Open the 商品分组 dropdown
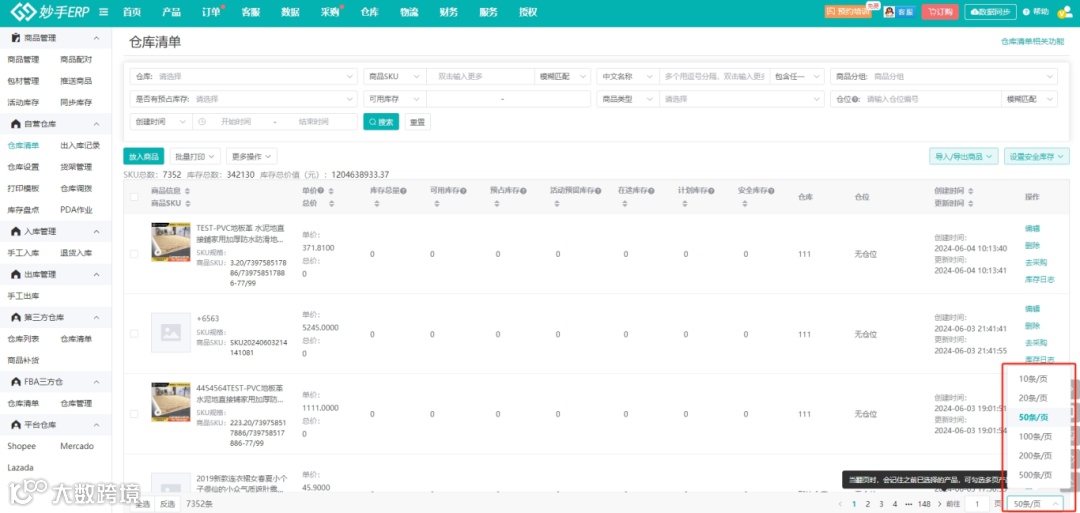This screenshot has height=513, width=1080. point(944,76)
